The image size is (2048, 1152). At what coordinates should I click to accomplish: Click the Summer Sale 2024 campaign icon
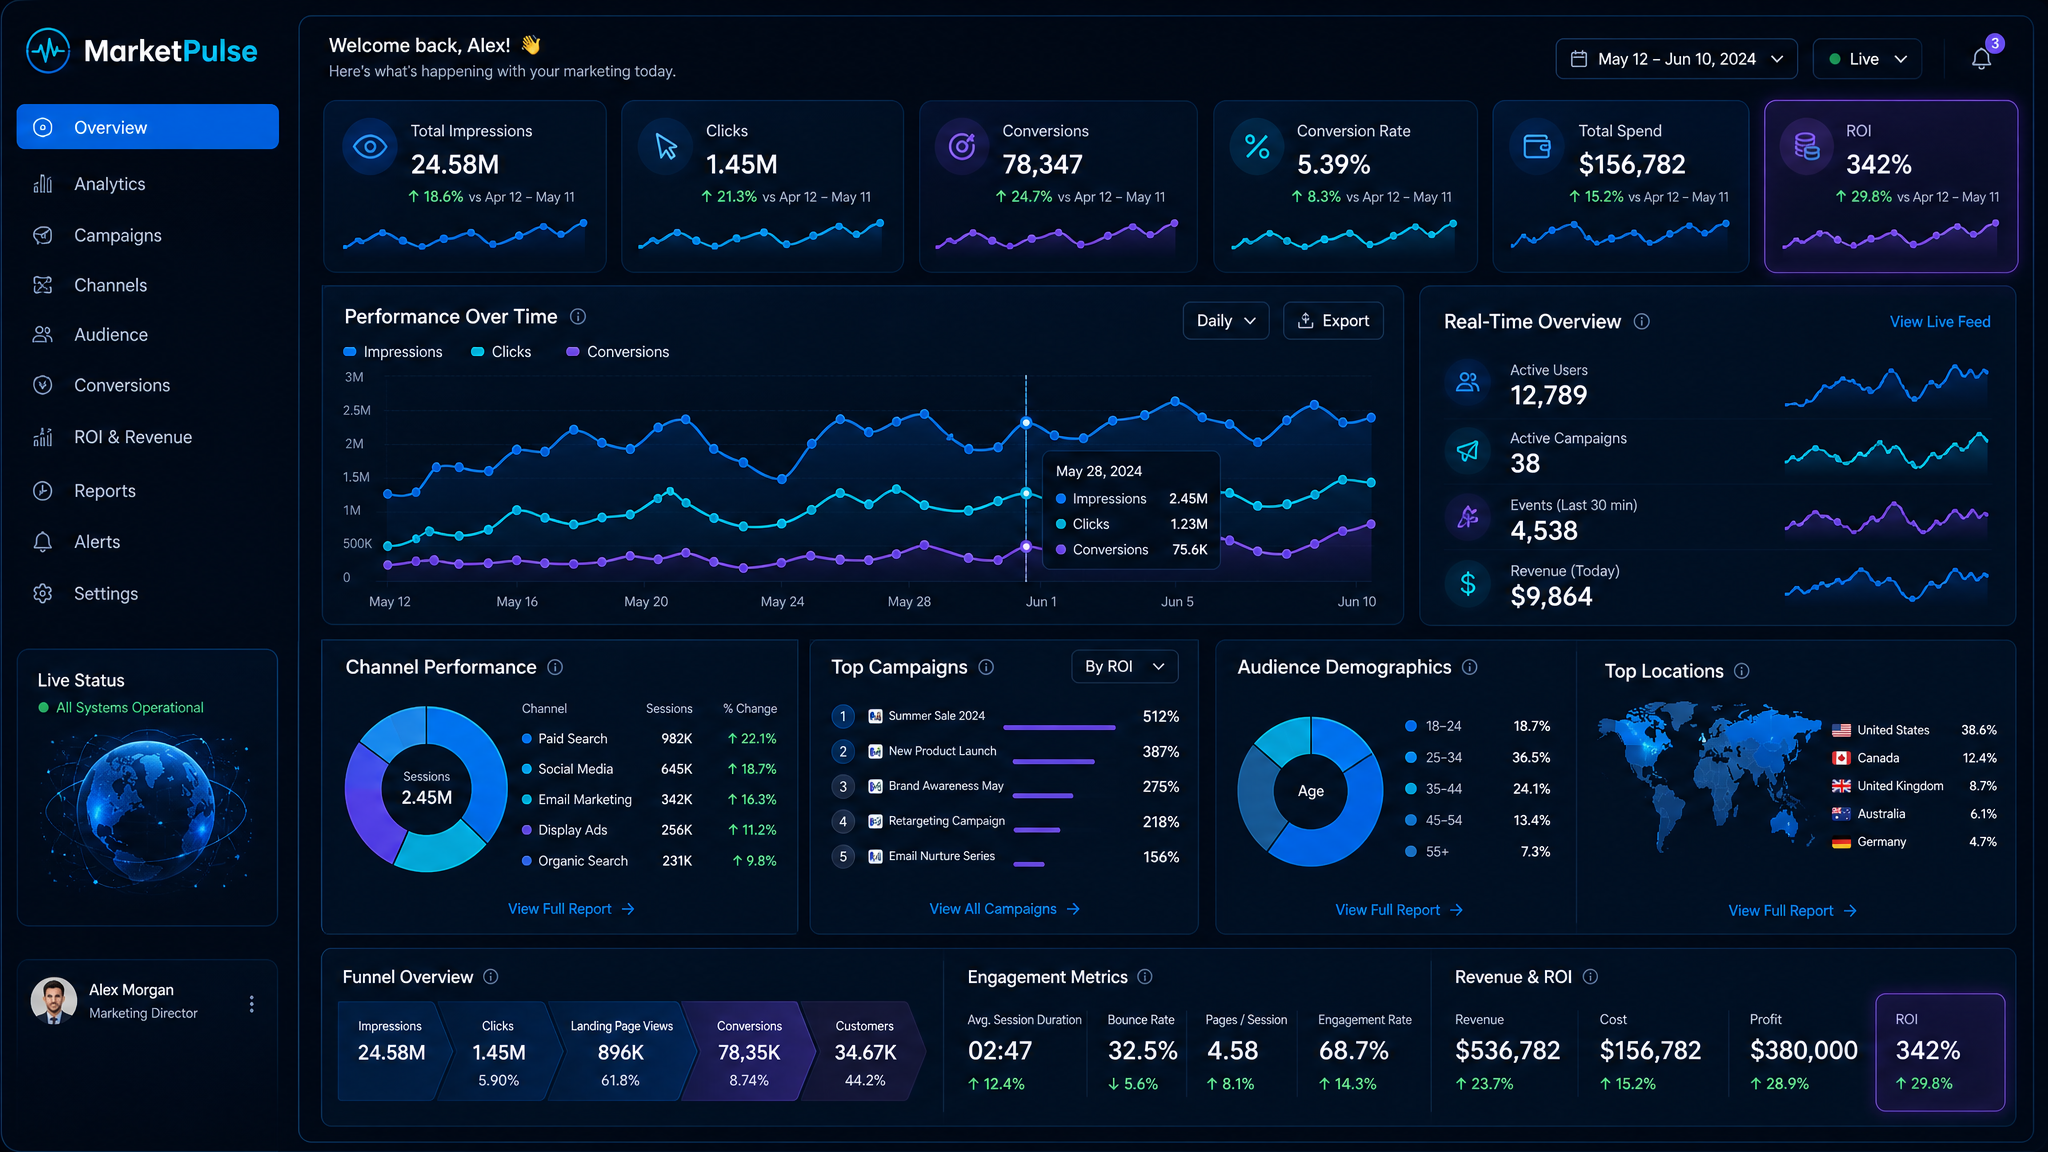(x=875, y=716)
